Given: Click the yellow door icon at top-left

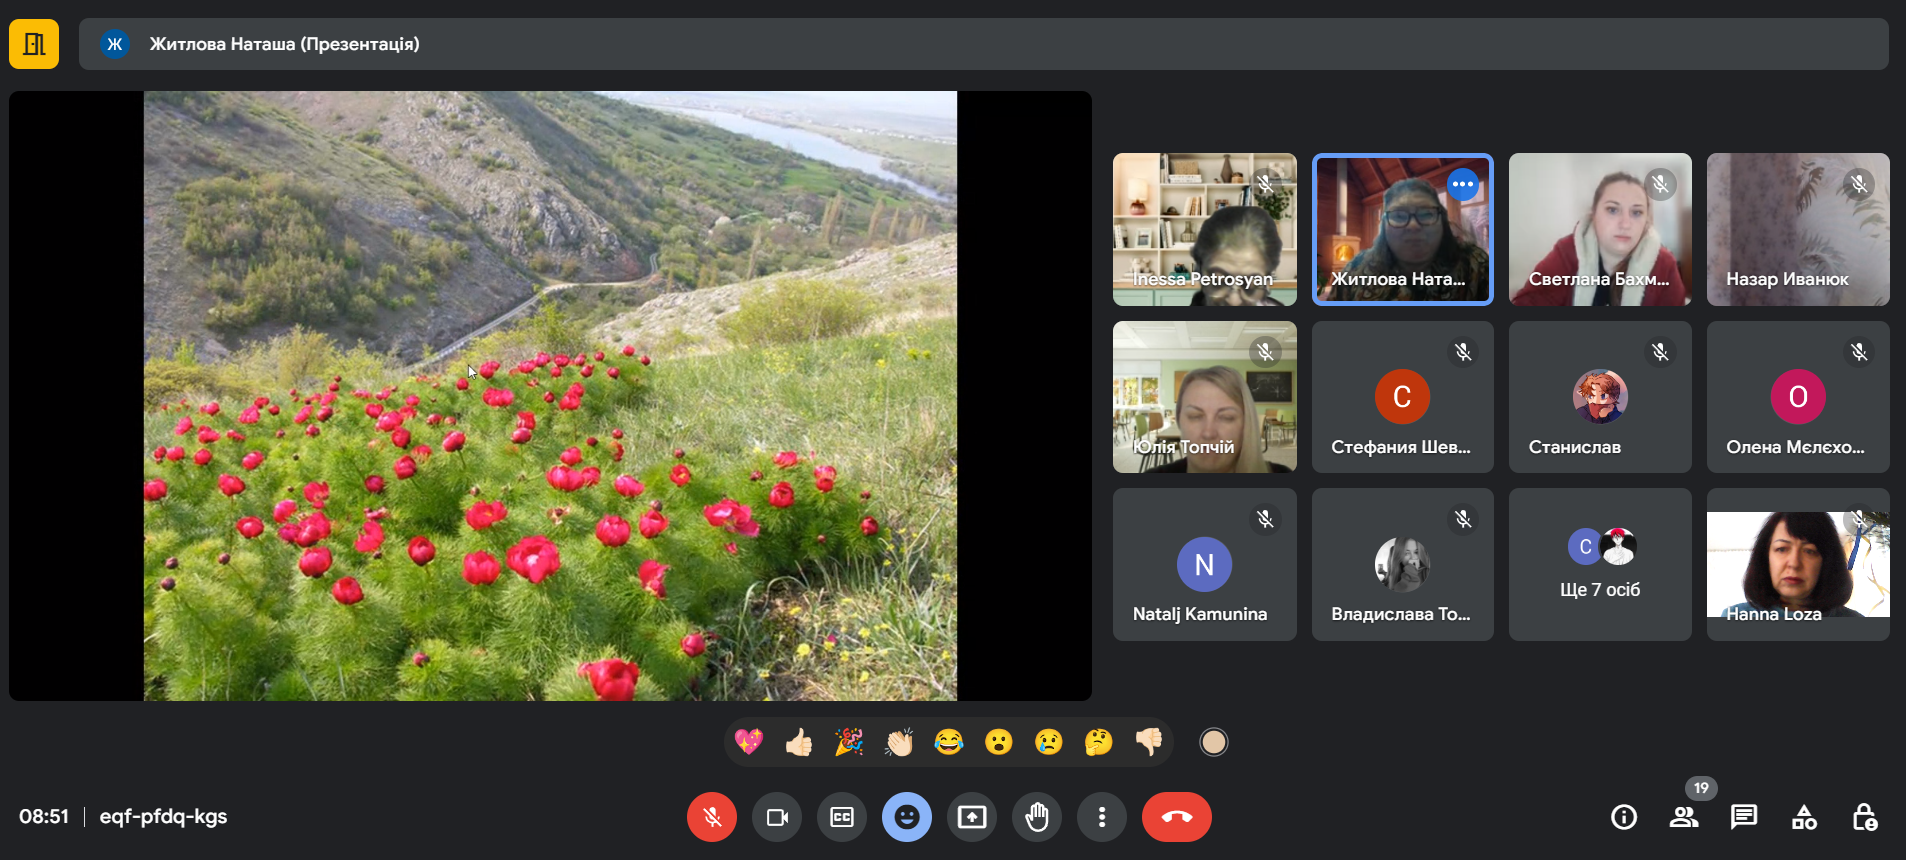Looking at the screenshot, I should 34,44.
